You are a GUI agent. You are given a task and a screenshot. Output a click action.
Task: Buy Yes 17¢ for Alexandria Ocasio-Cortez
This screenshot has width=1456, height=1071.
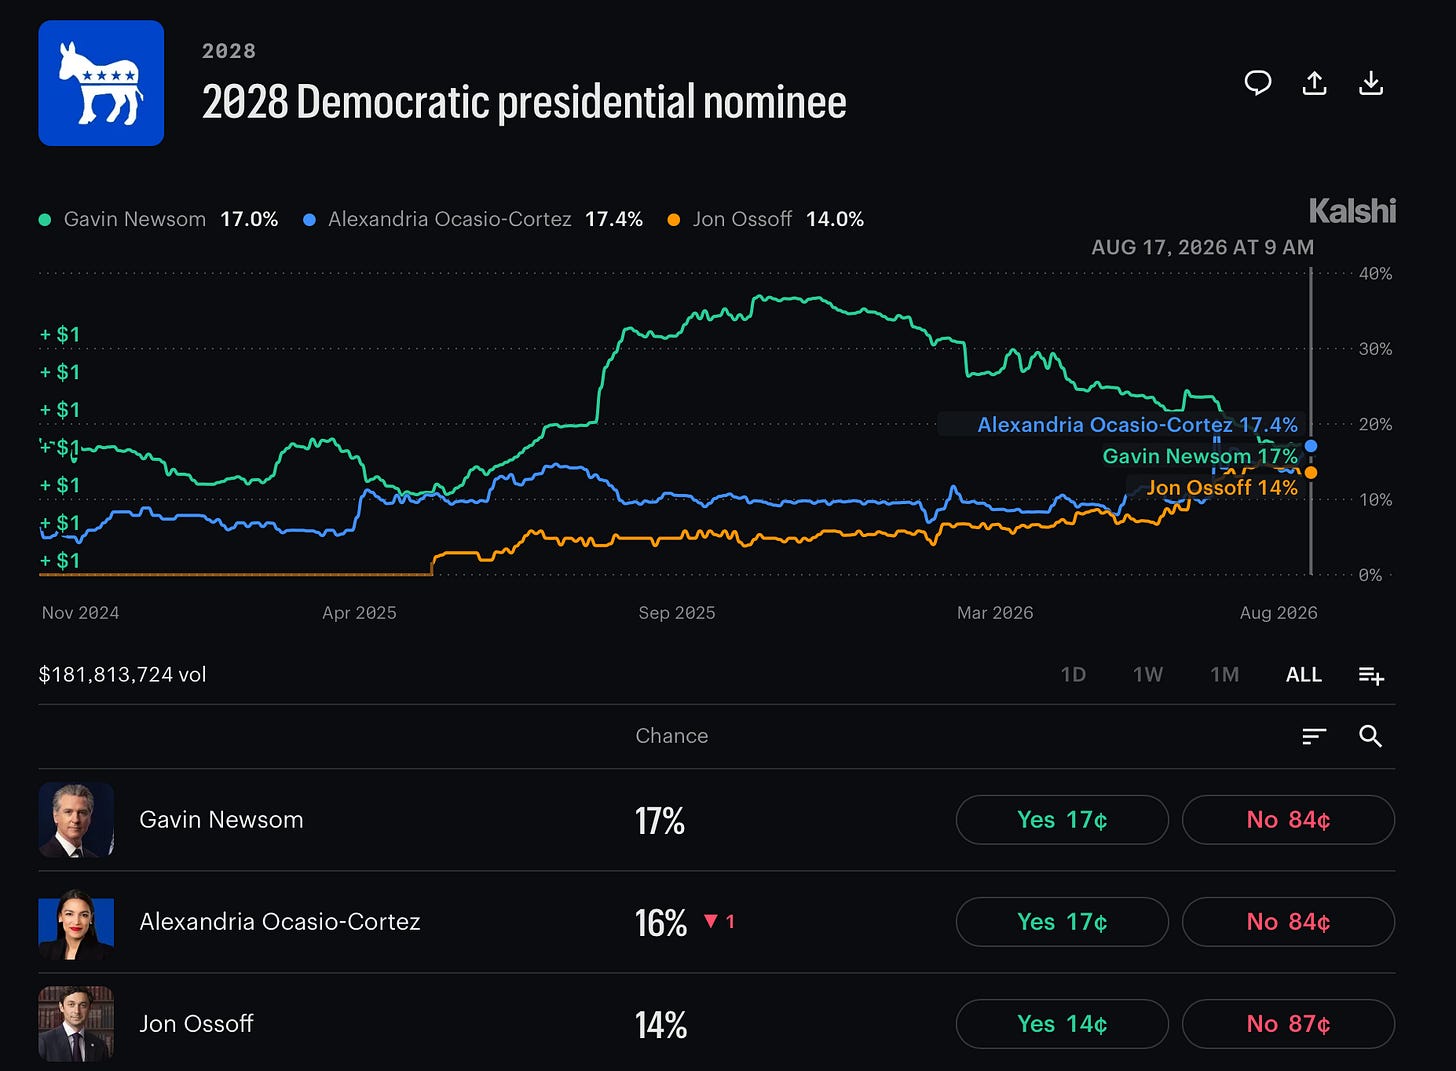pos(1062,922)
